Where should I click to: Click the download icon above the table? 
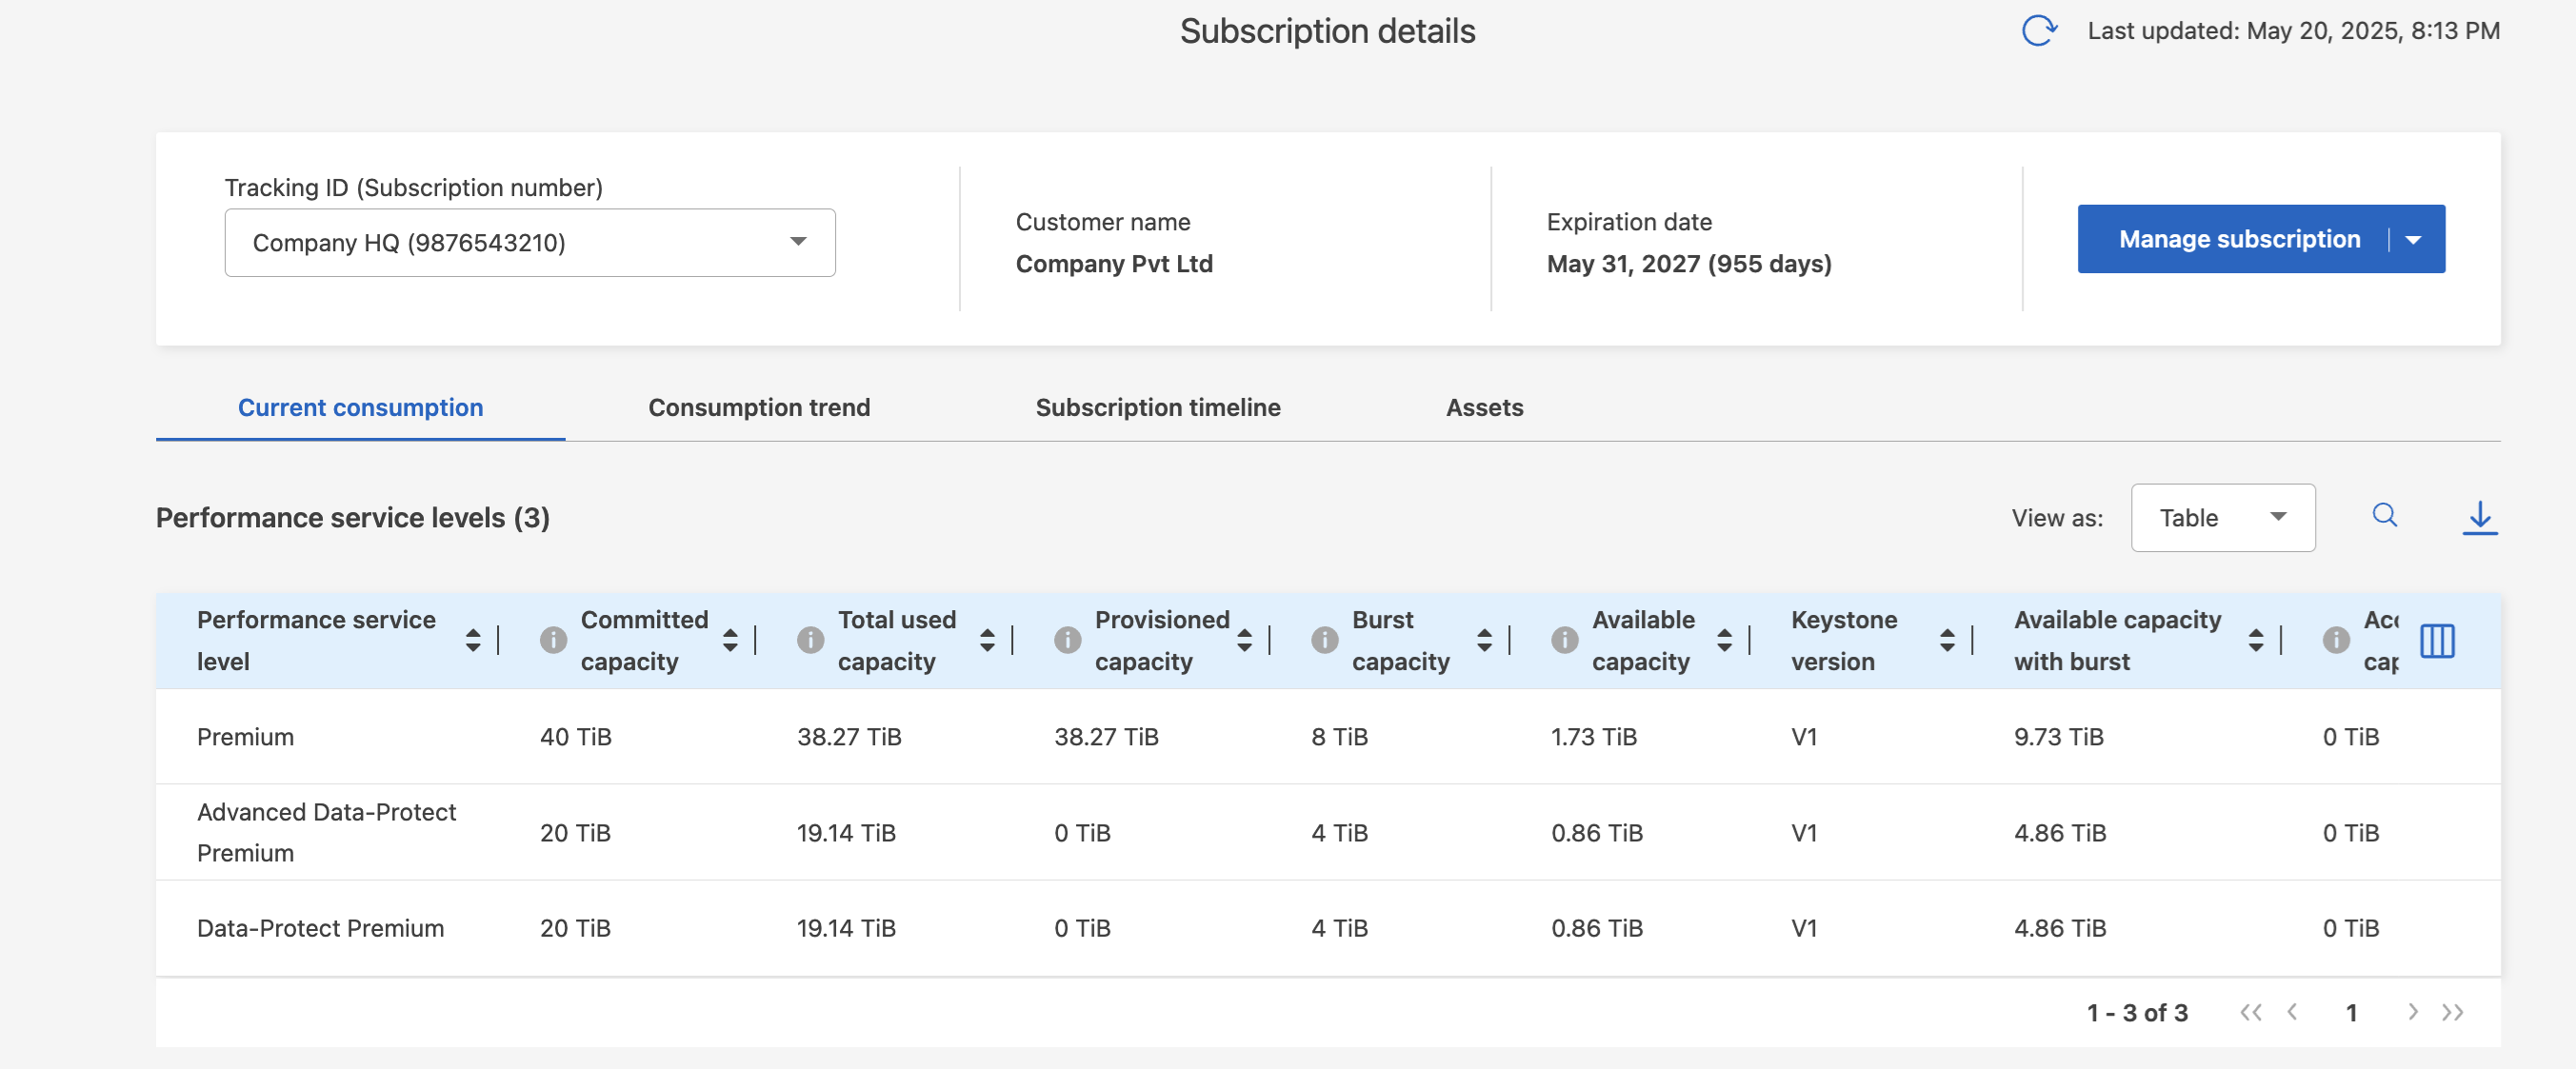click(2478, 517)
